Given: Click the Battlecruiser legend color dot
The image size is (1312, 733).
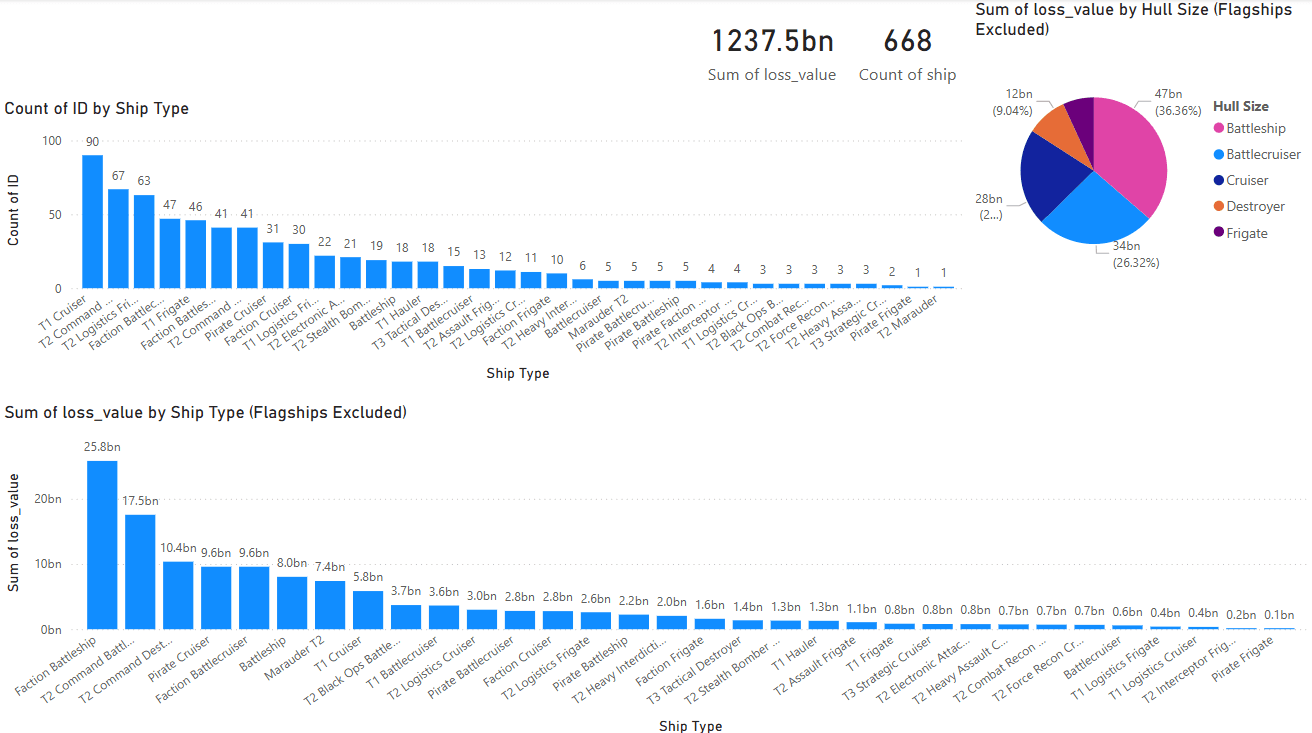Looking at the screenshot, I should [1218, 155].
